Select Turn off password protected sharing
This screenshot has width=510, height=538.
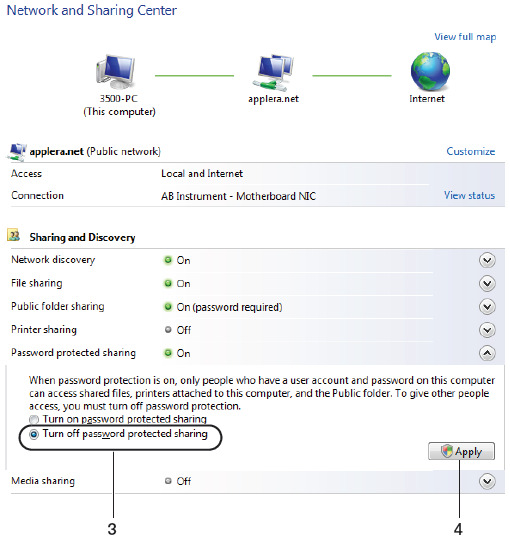point(34,434)
